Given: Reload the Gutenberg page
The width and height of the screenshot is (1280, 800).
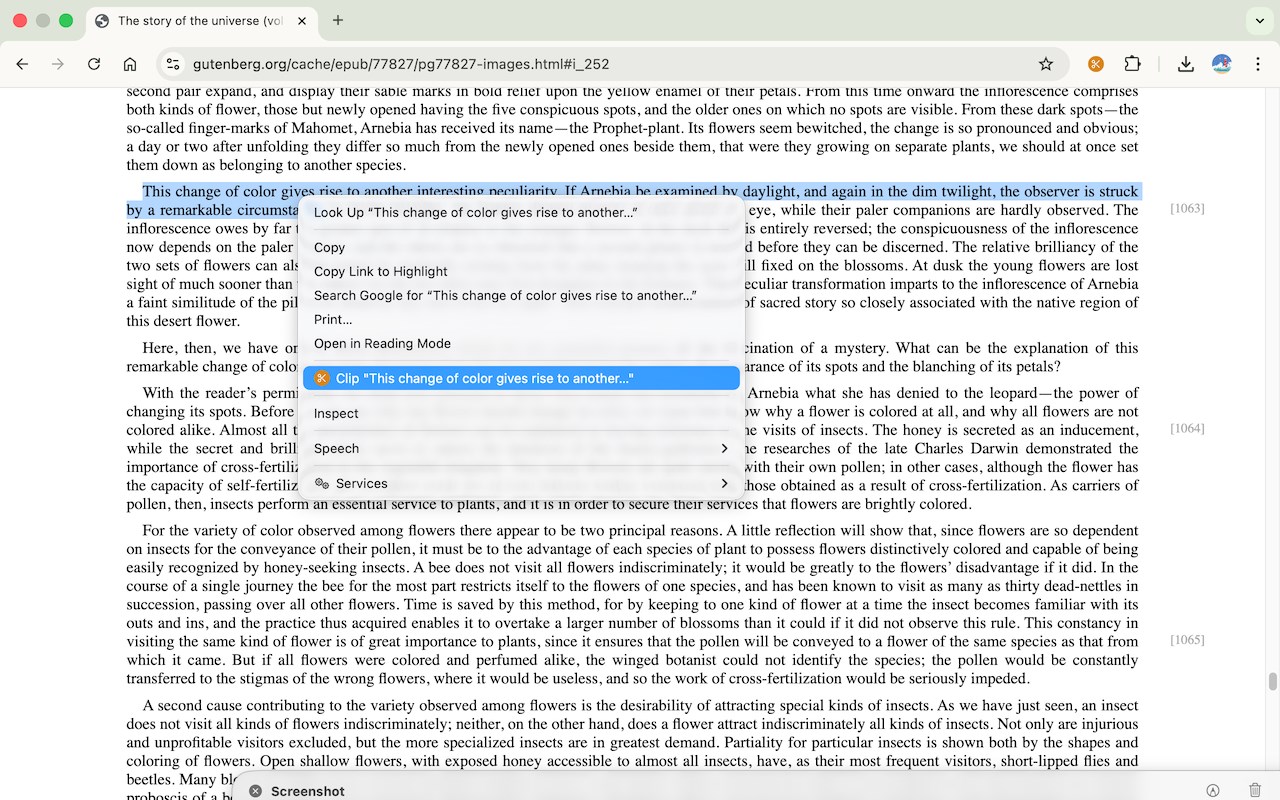Looking at the screenshot, I should coord(94,64).
